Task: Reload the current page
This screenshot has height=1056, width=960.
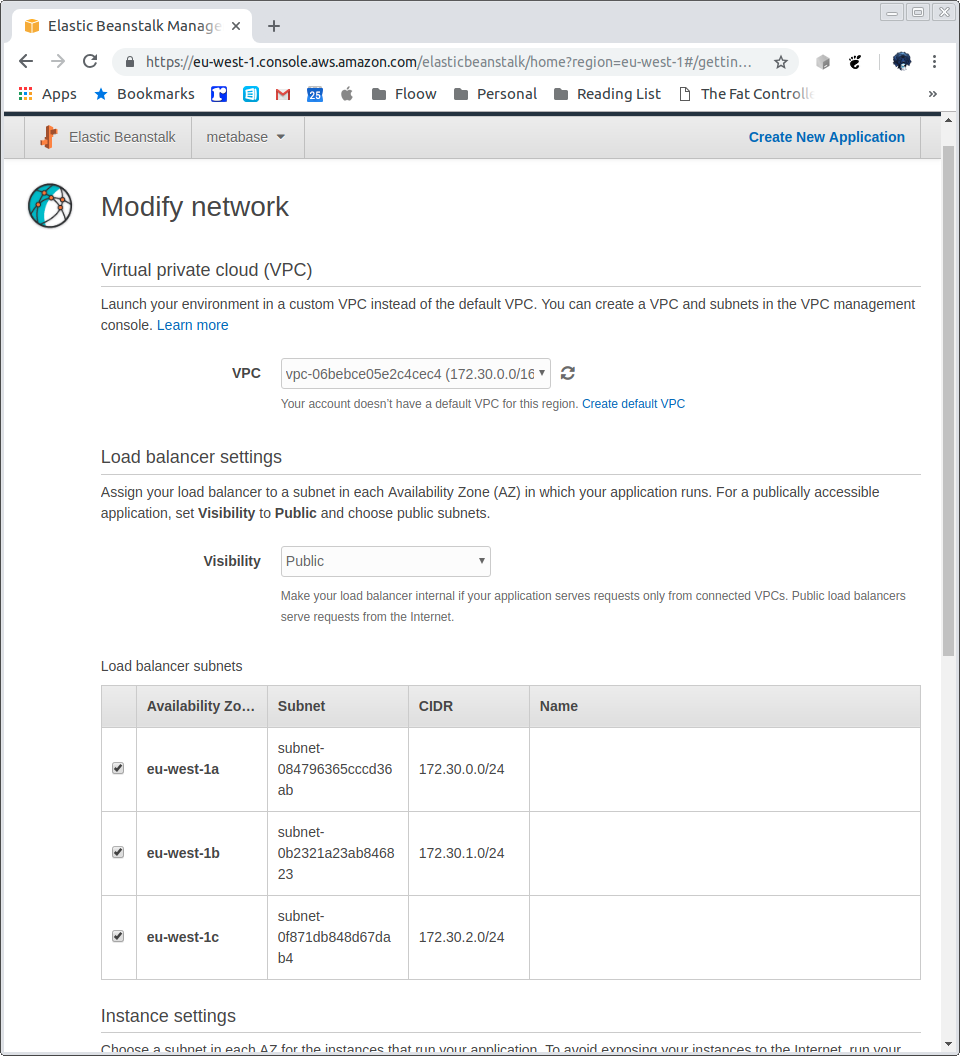Action: (x=90, y=61)
